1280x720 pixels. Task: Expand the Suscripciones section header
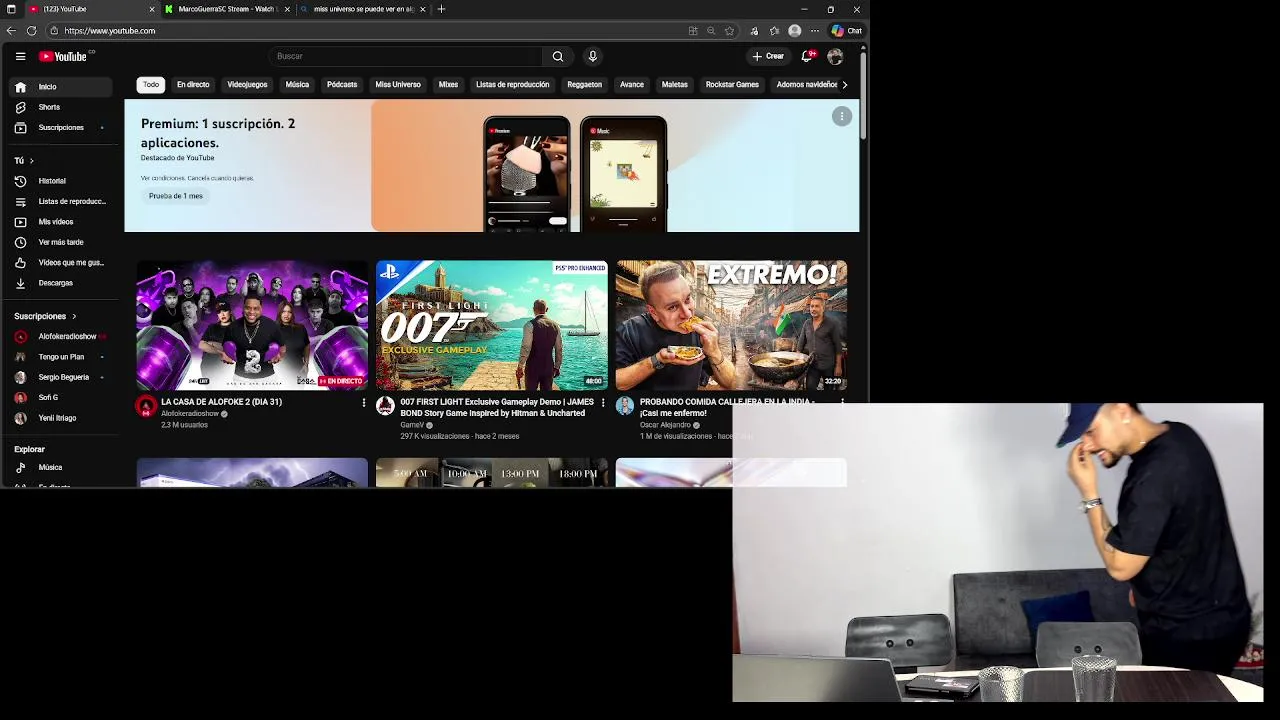(45, 316)
